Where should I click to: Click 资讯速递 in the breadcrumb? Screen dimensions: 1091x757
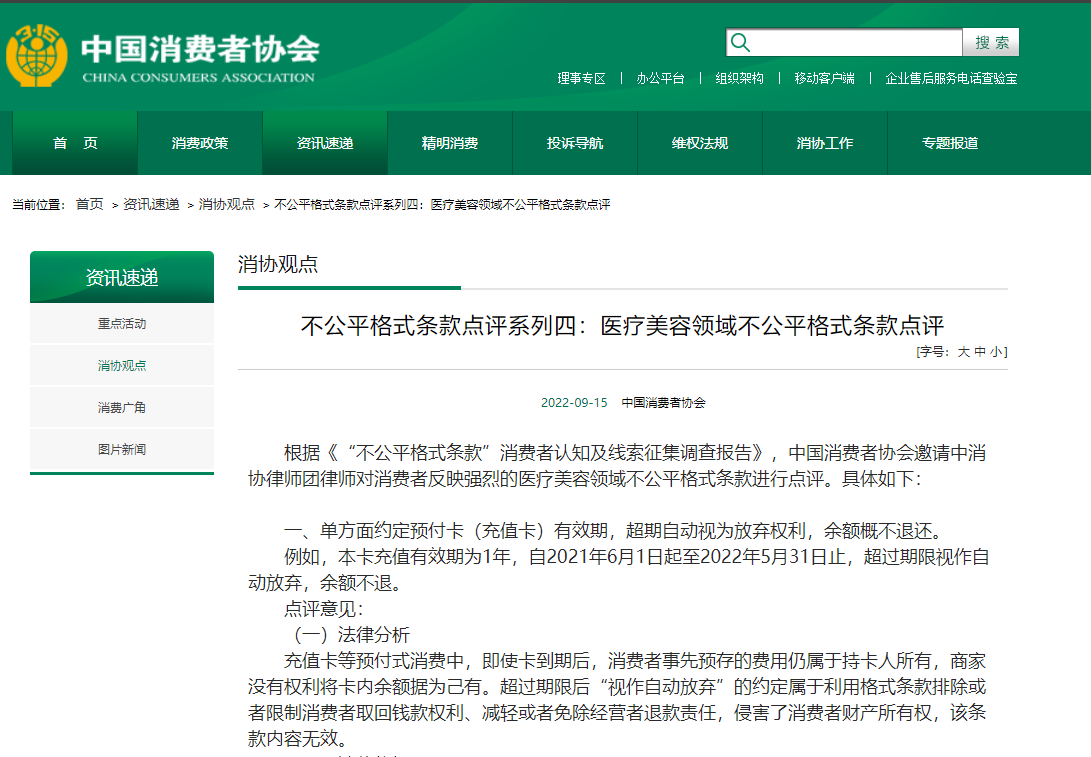pyautogui.click(x=151, y=204)
